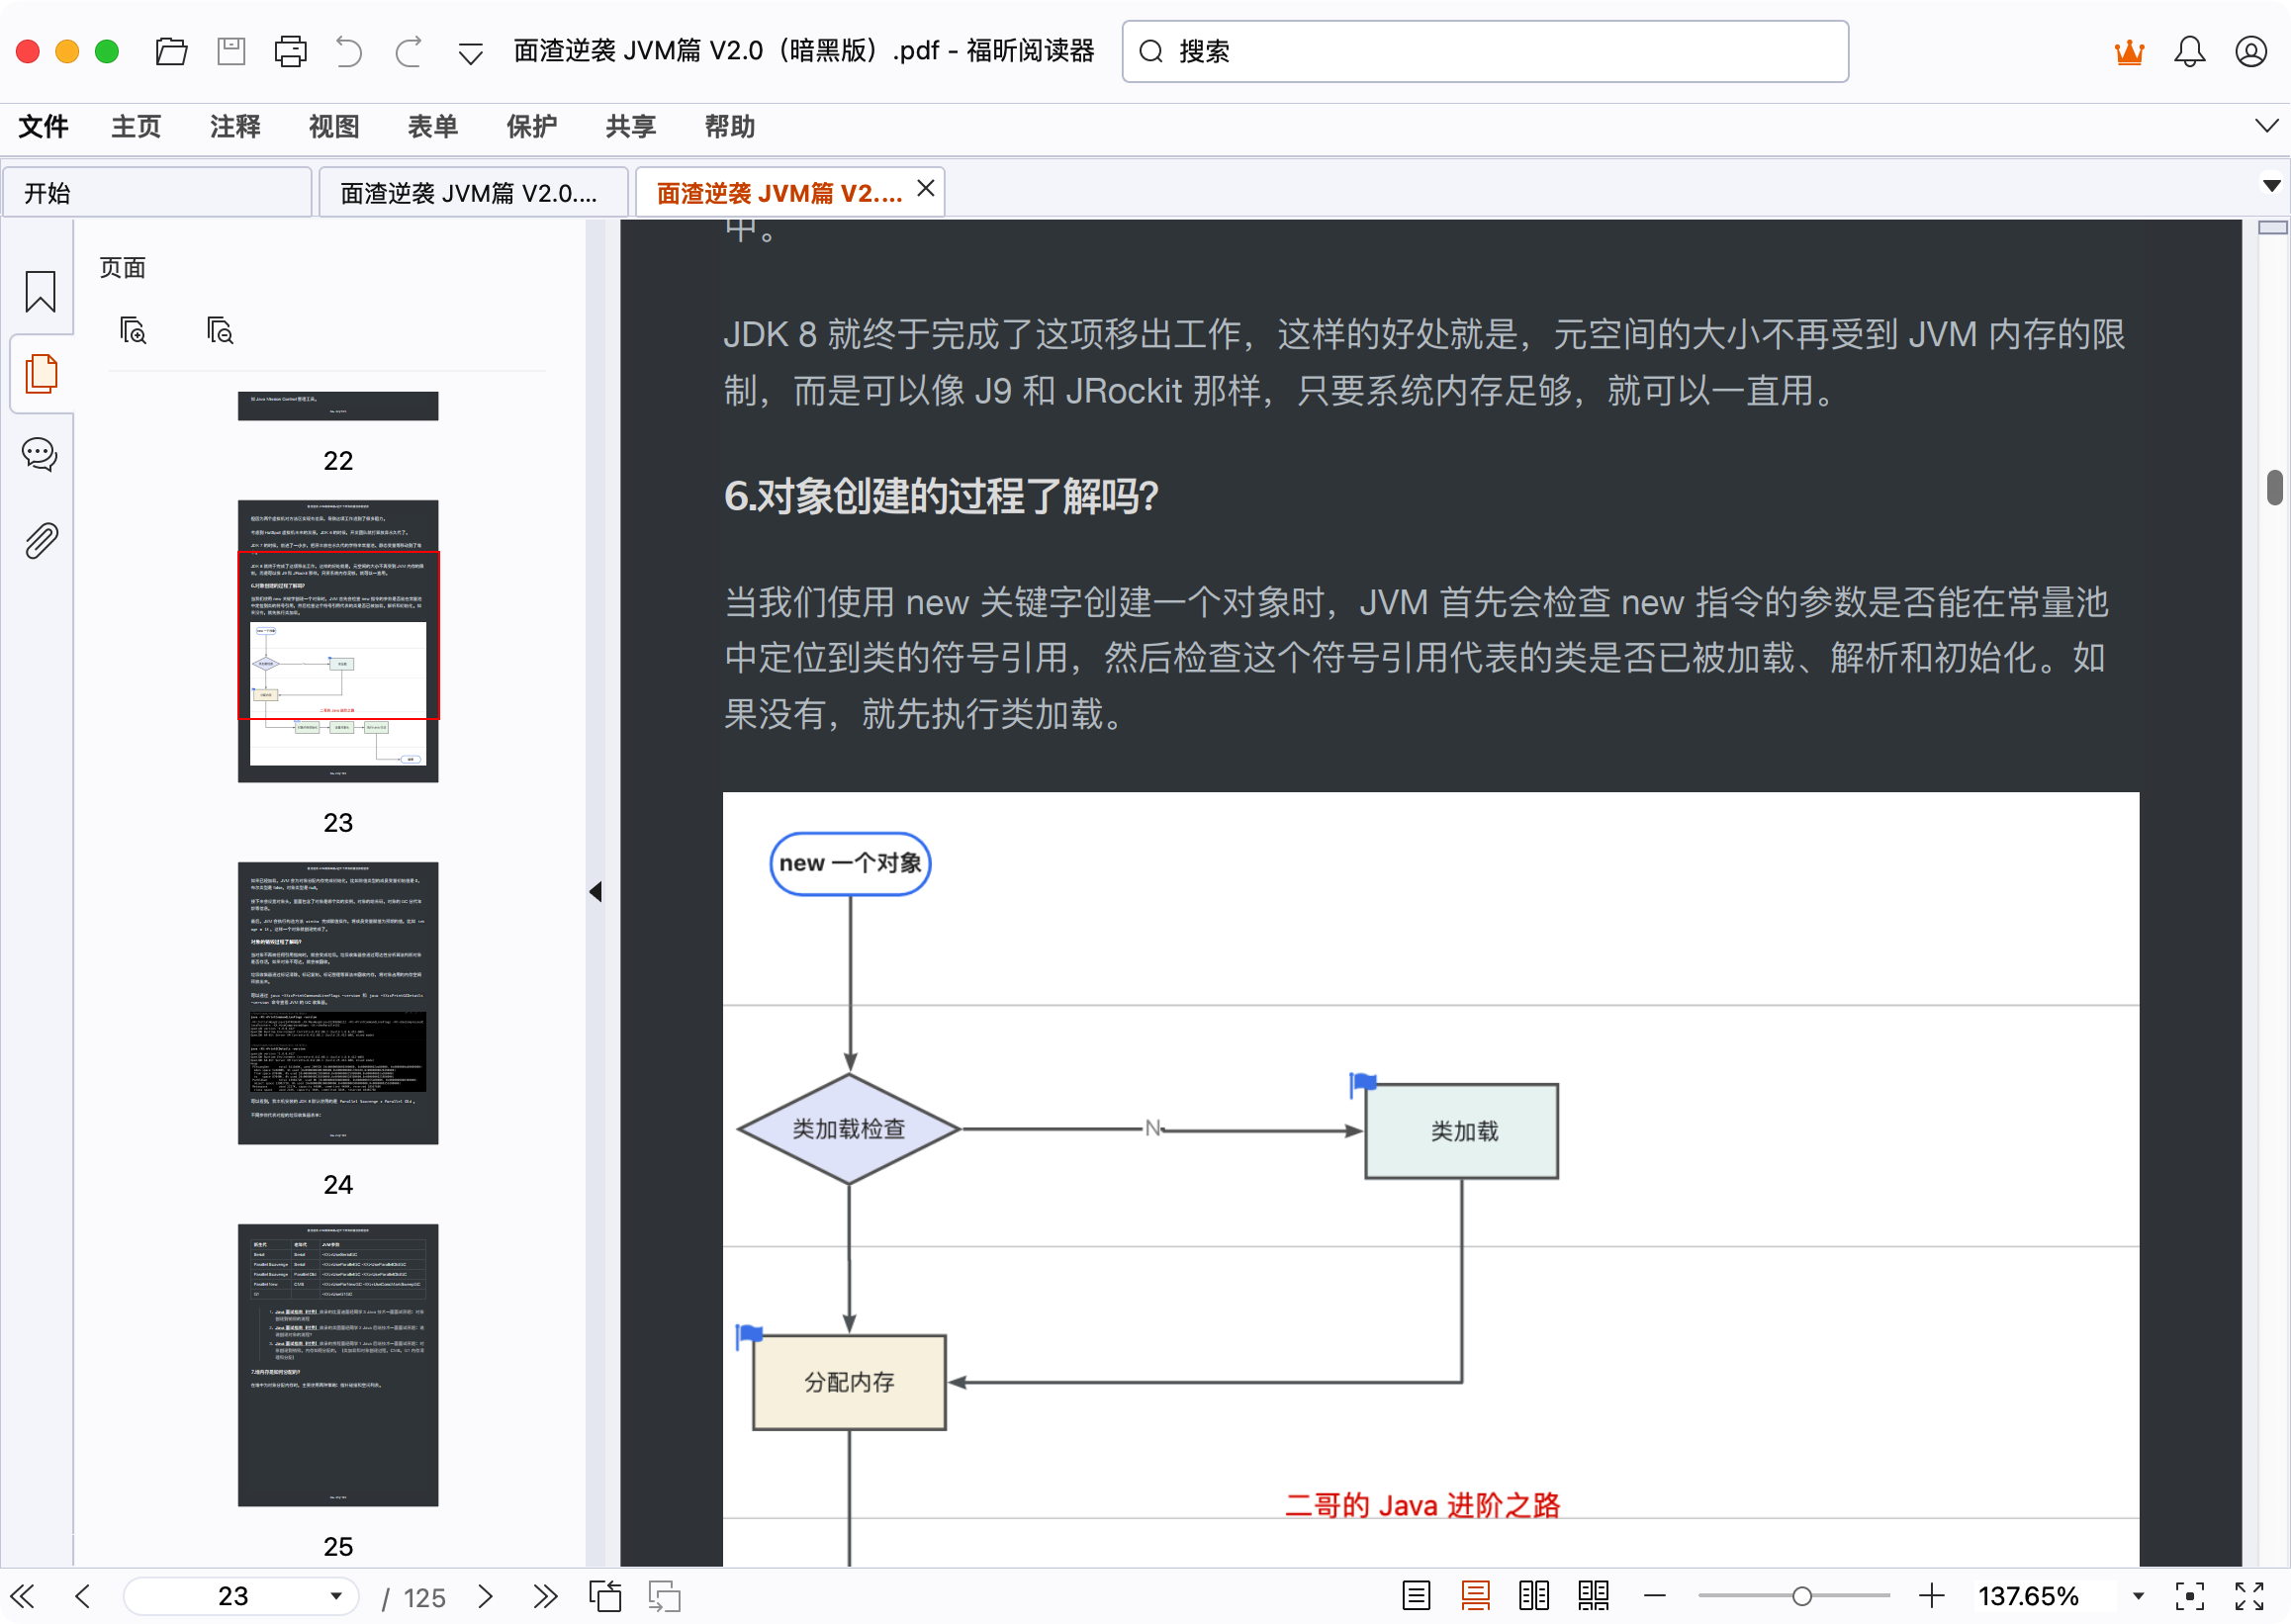Click the undo icon in the toolbar
Image resolution: width=2291 pixels, height=1624 pixels.
pyautogui.click(x=348, y=51)
